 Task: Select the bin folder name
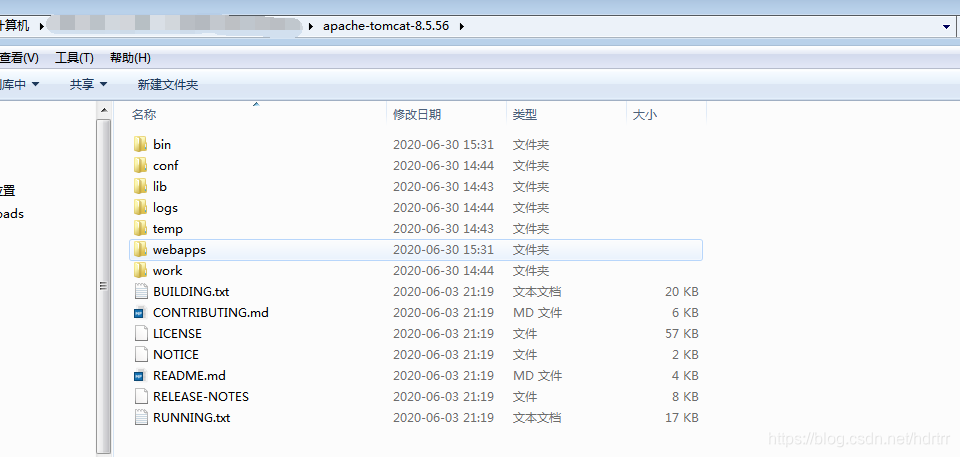coord(162,145)
